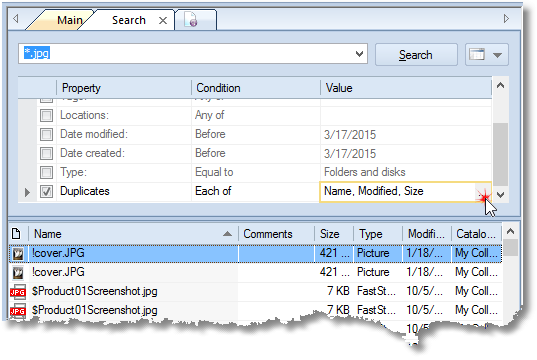
Task: Enable the Date created checkbox
Action: (47, 153)
